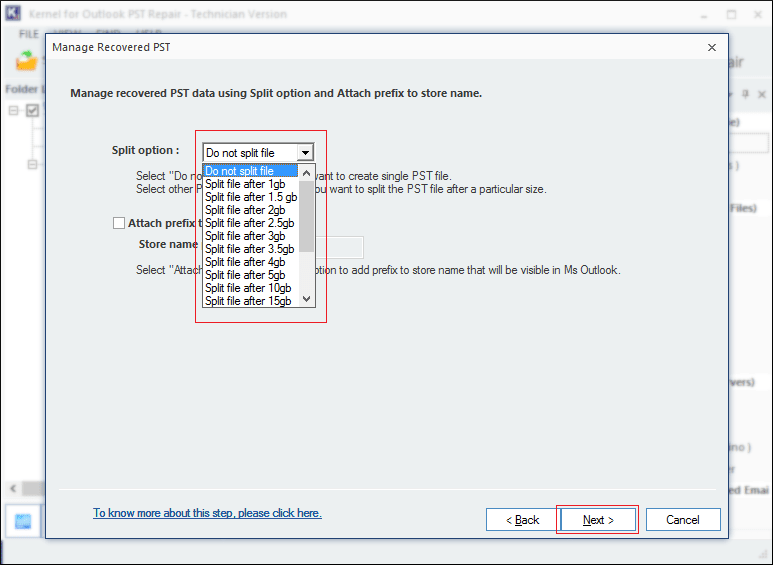Proceed with the Next button

[x=598, y=520]
